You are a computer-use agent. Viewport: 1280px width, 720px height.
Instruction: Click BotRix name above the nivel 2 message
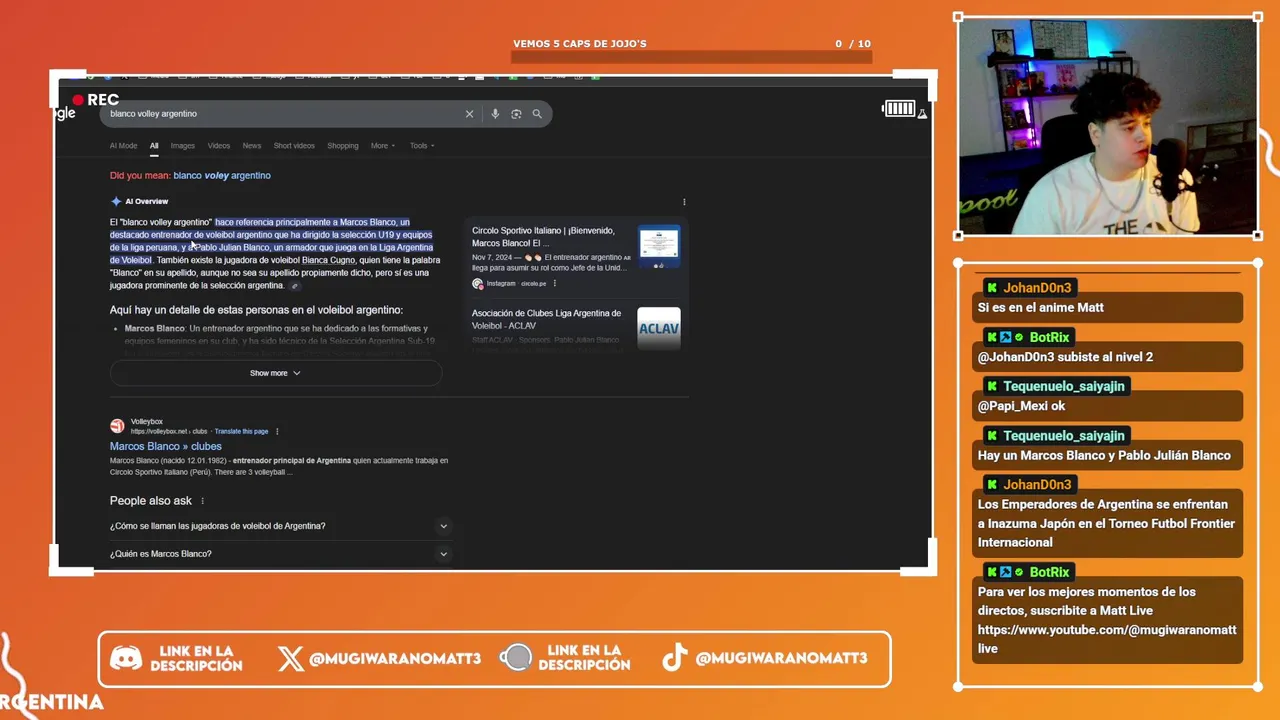coord(1050,337)
